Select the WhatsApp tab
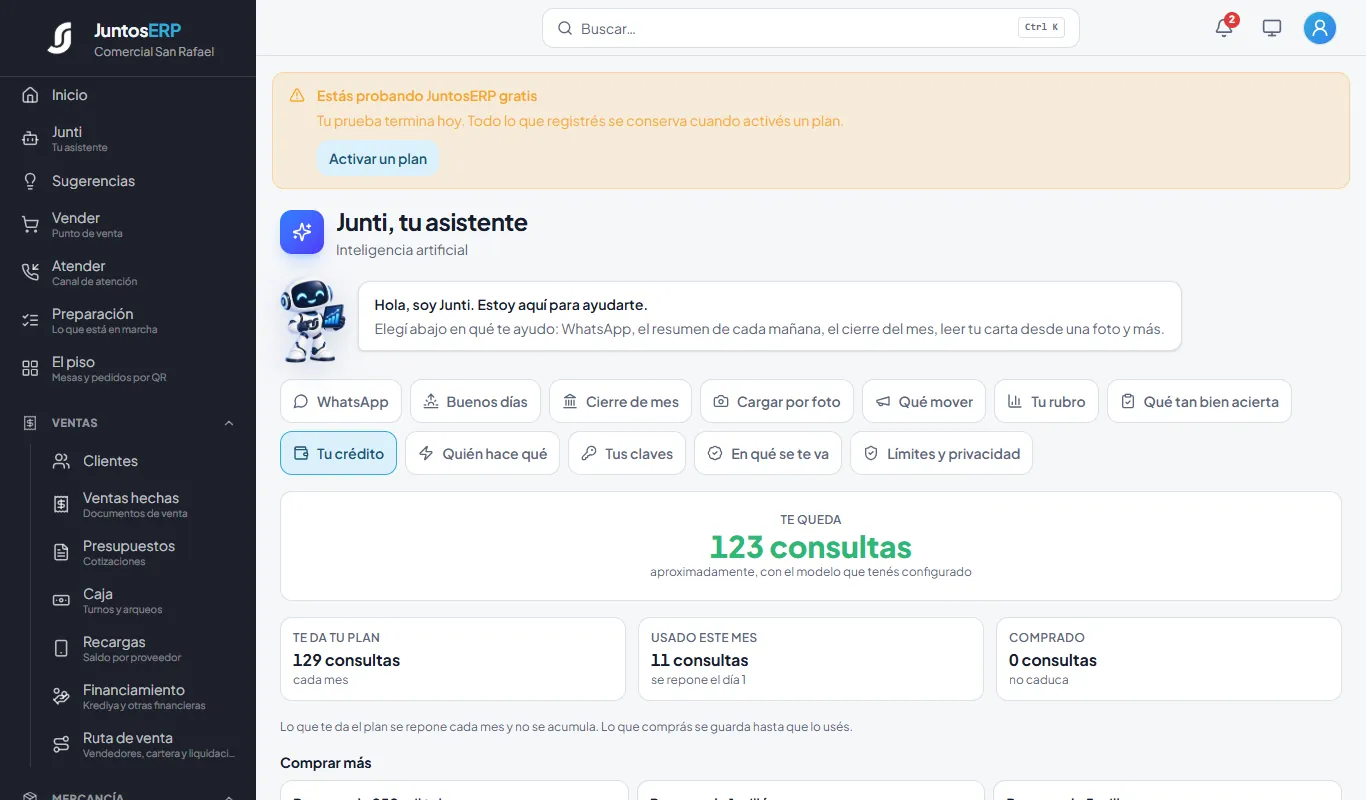 click(x=341, y=401)
